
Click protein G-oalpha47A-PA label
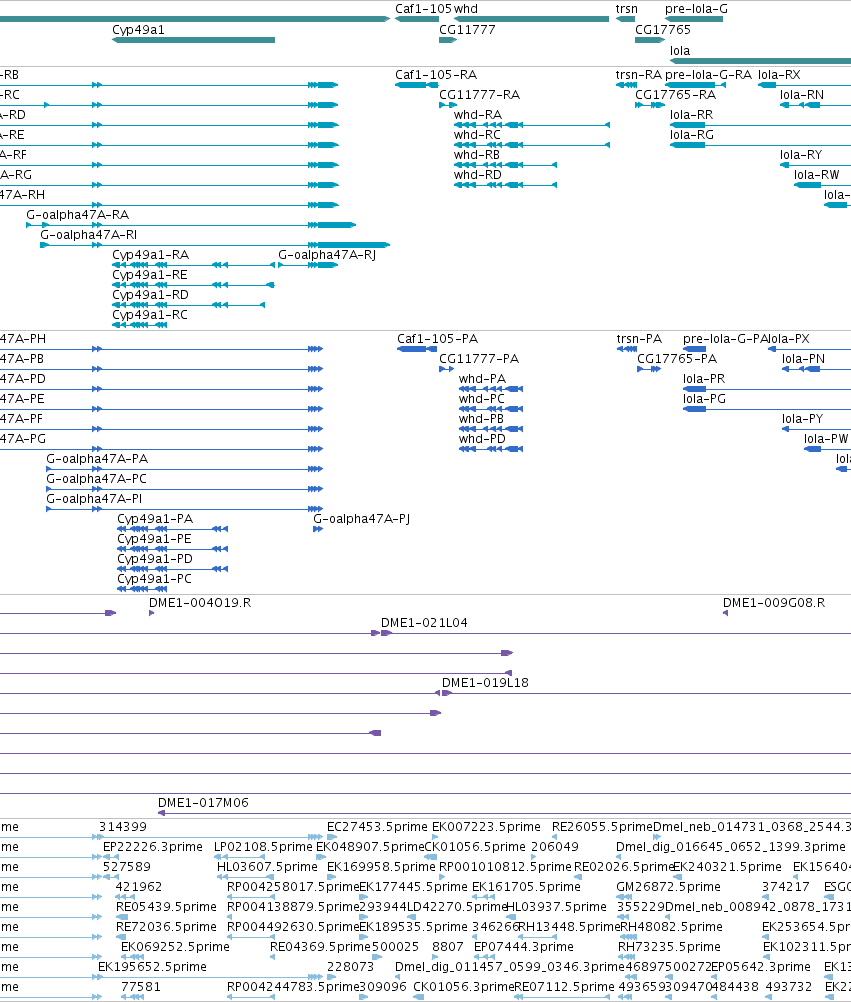(x=97, y=459)
